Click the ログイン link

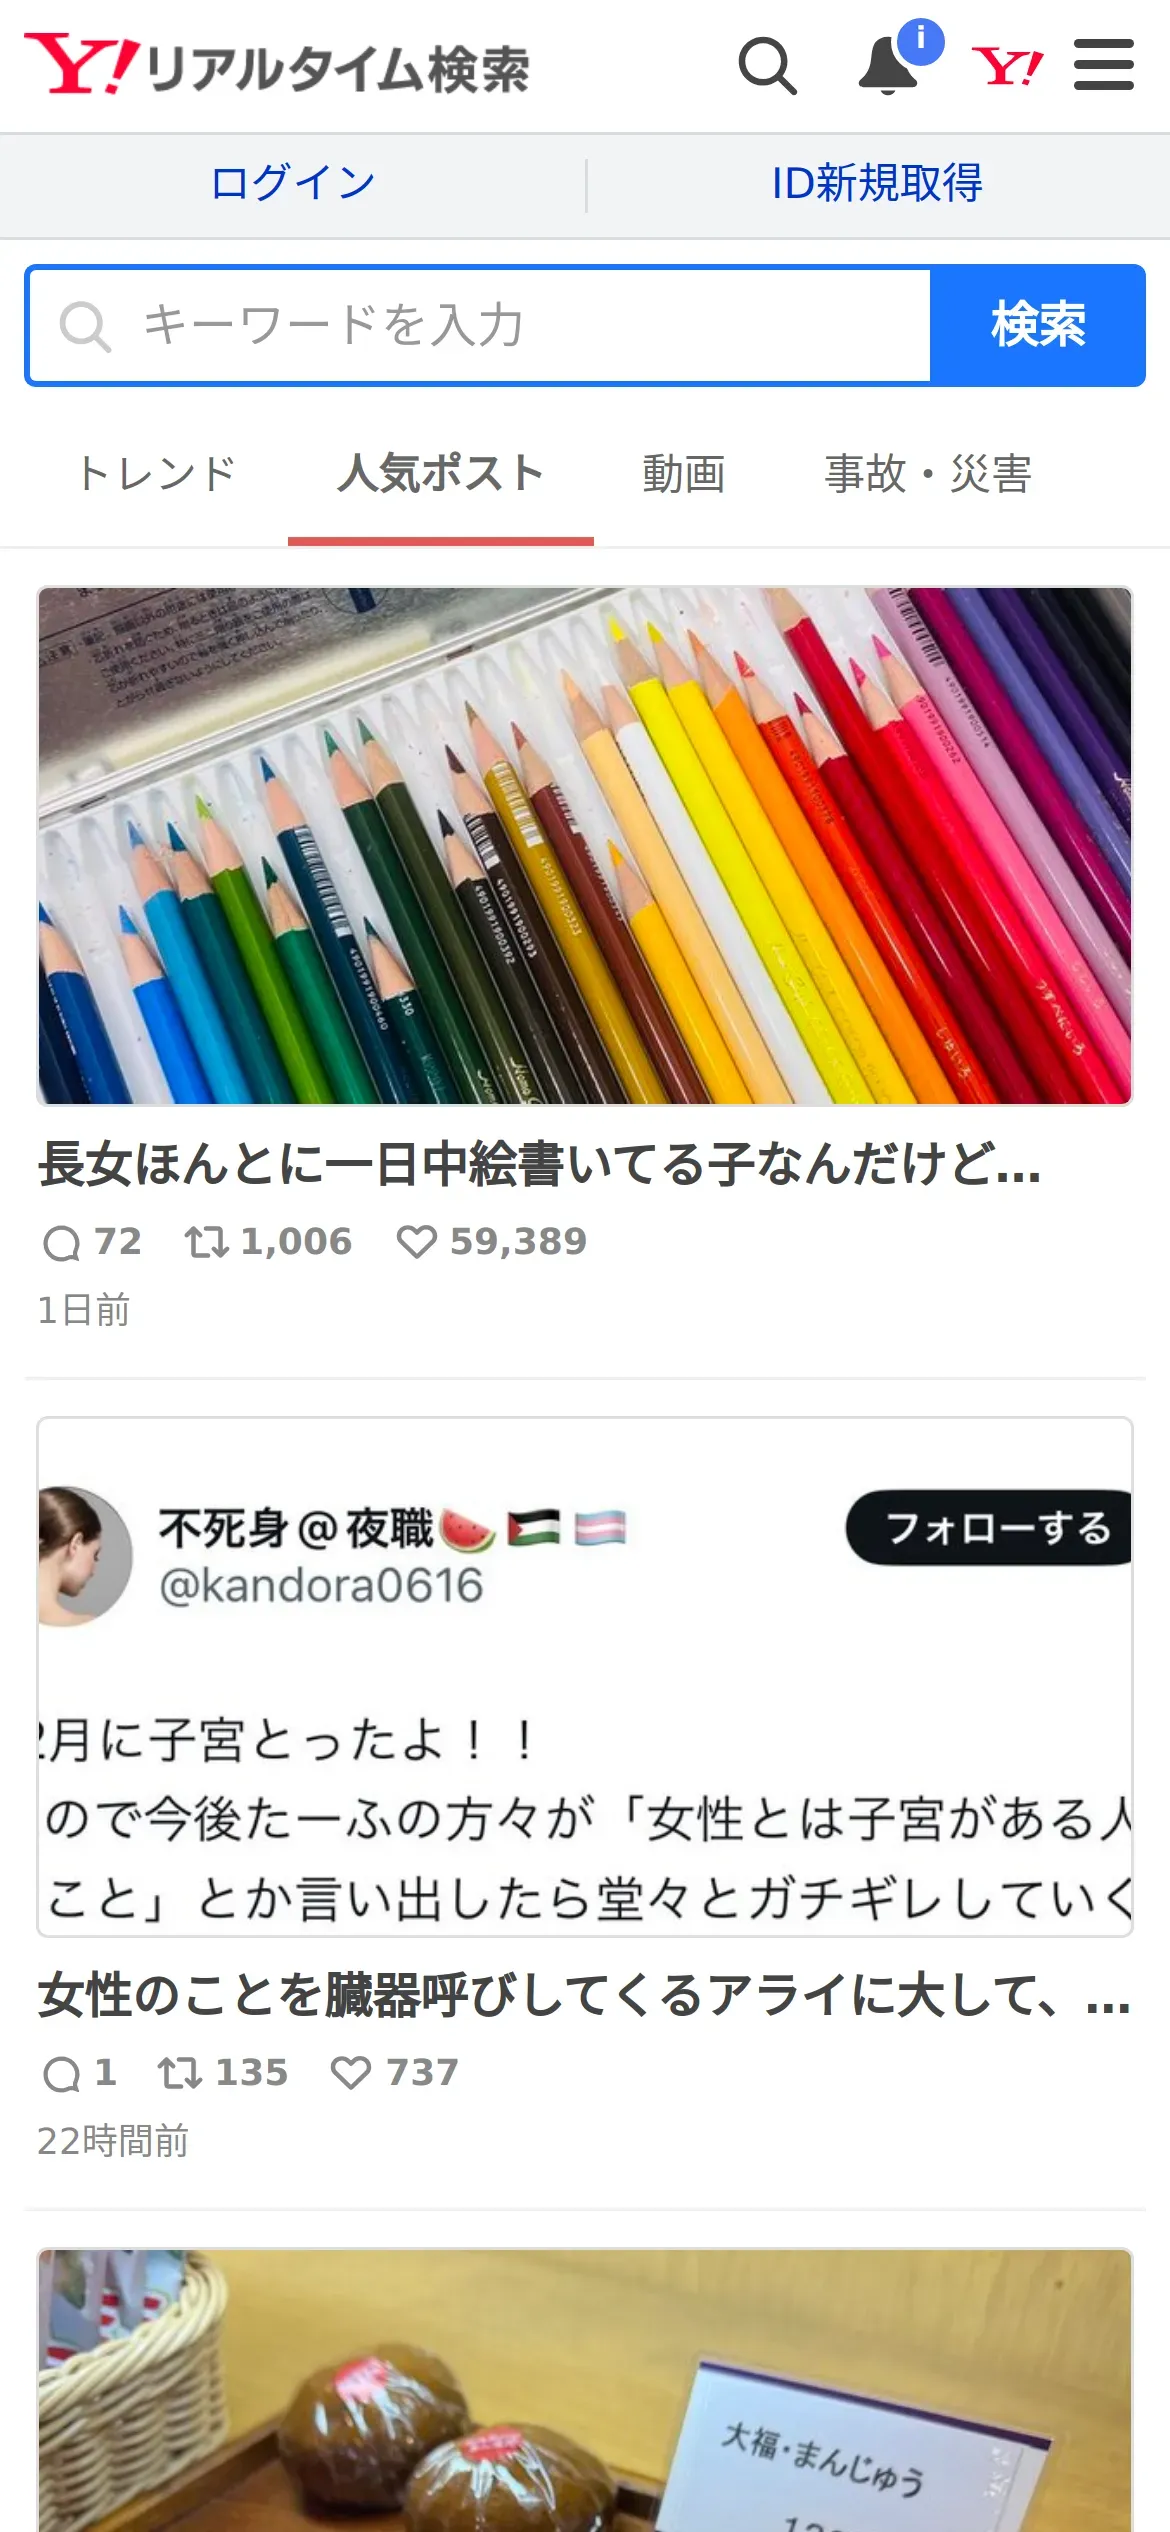point(293,183)
